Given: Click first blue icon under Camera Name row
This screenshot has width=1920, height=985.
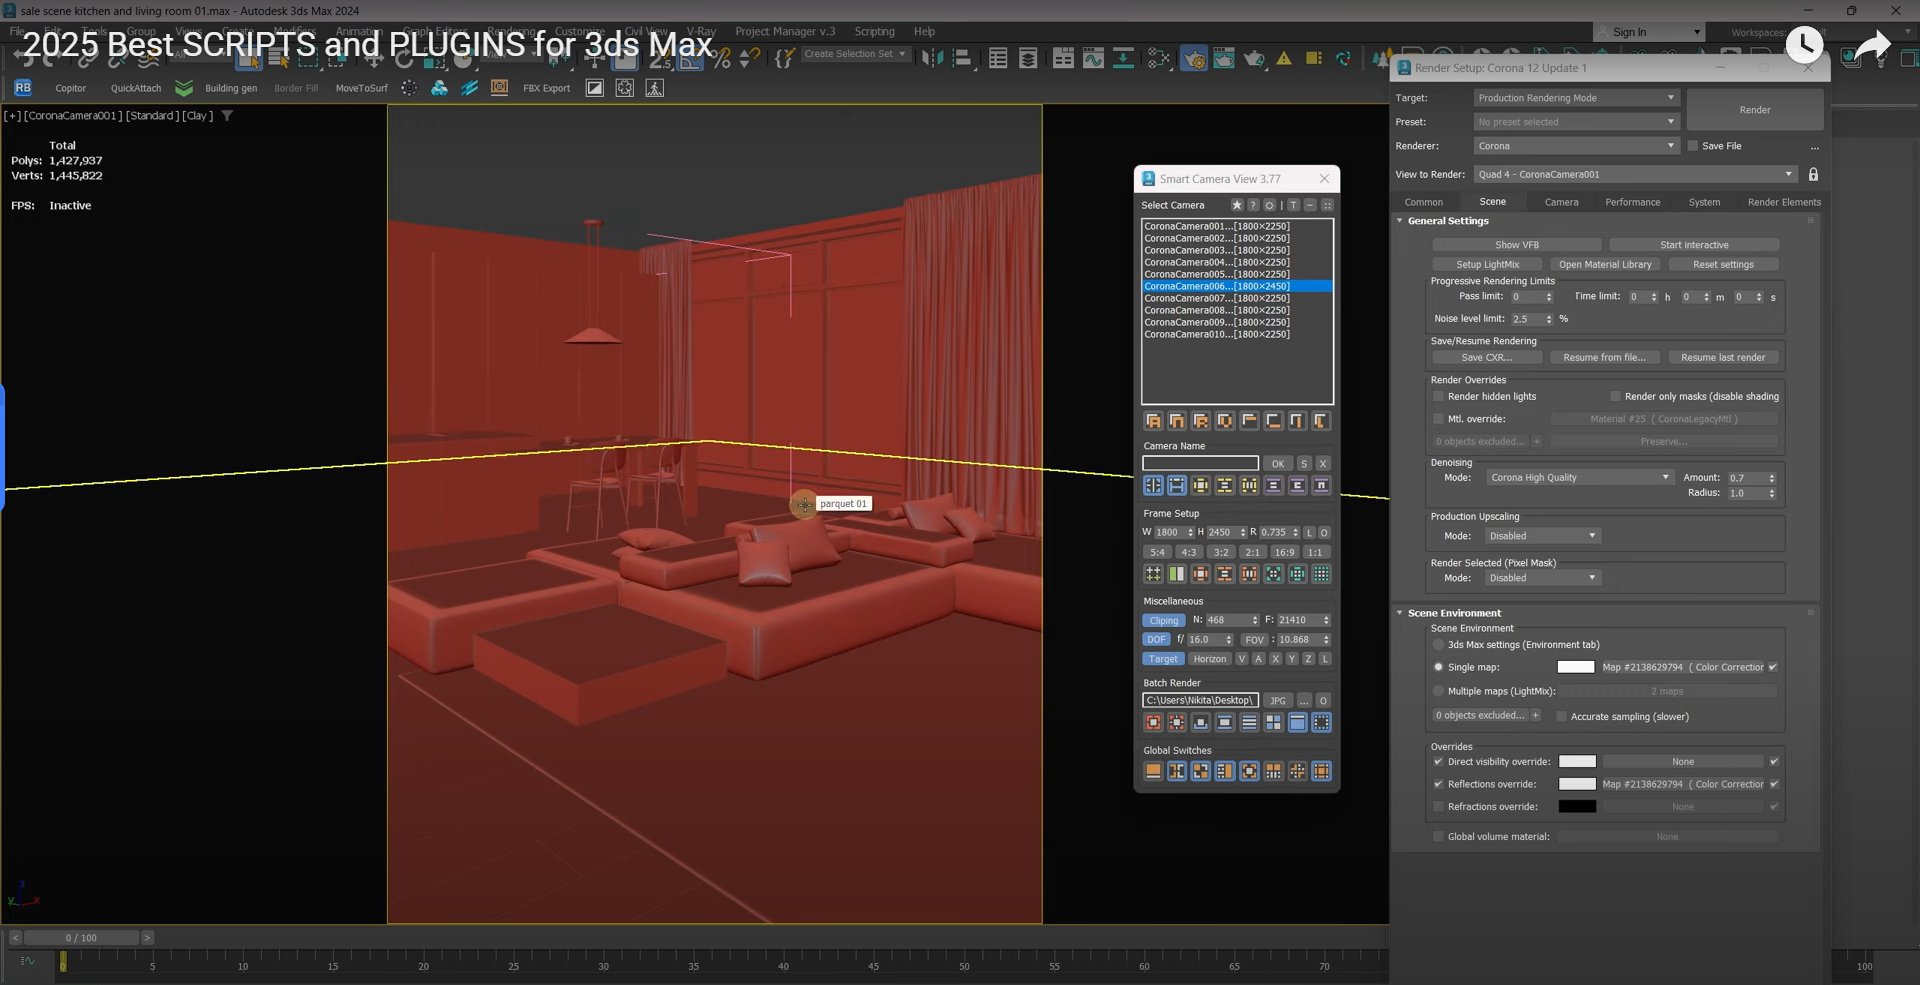Looking at the screenshot, I should click(1153, 485).
